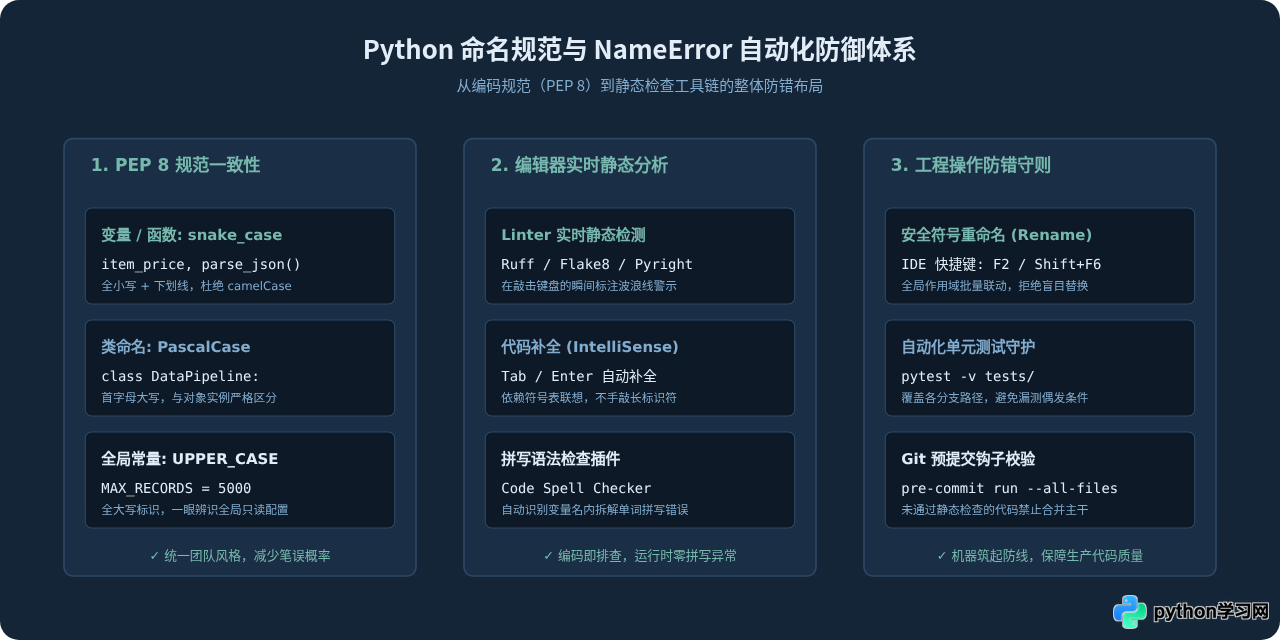Click card title '自动化单元测试守护'
Image resolution: width=1280 pixels, height=640 pixels.
click(968, 347)
